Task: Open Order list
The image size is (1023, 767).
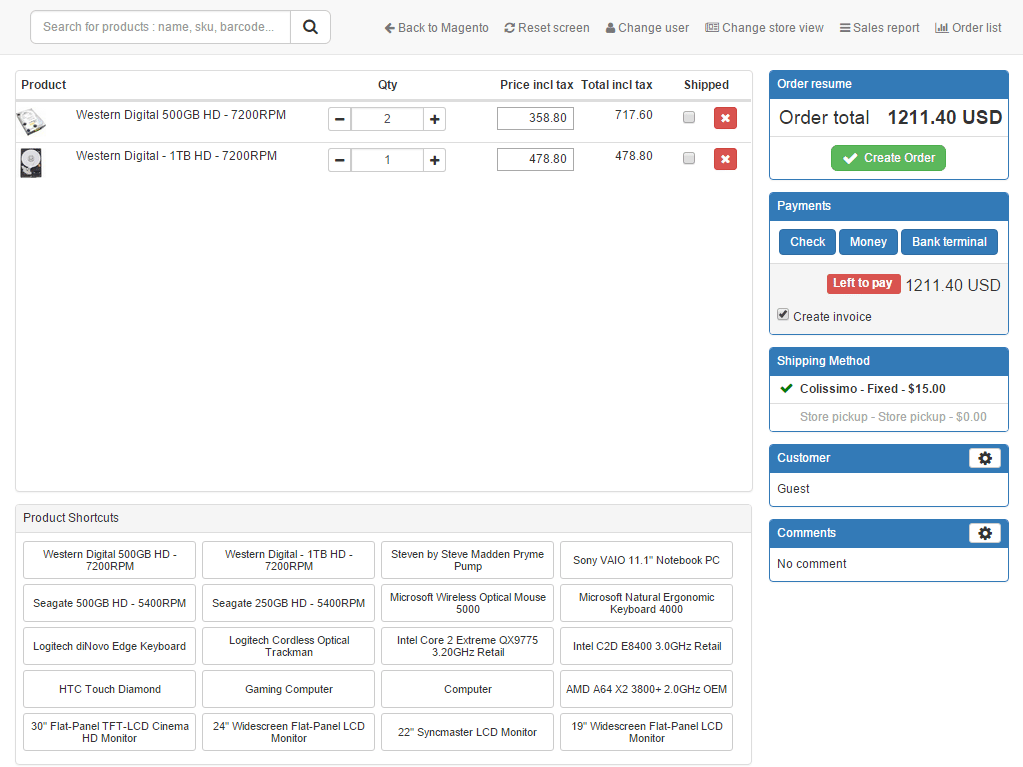Action: click(x=968, y=27)
